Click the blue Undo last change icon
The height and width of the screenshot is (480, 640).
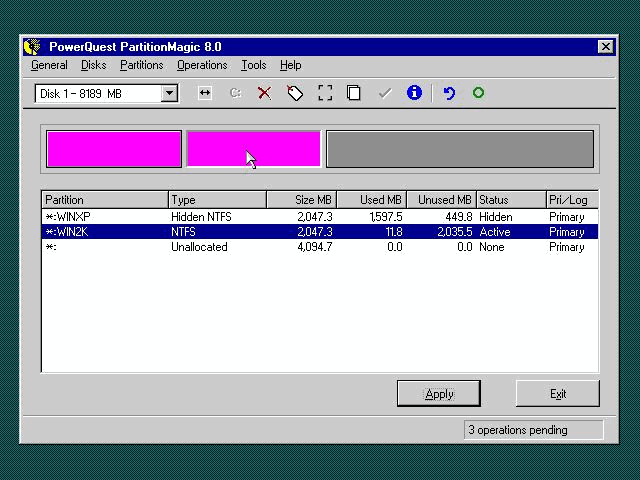coord(449,93)
